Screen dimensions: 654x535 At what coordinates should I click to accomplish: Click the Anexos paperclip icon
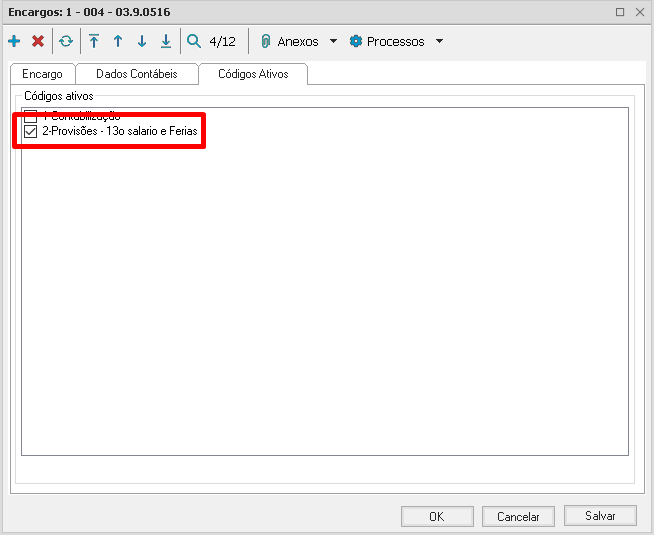(x=266, y=41)
